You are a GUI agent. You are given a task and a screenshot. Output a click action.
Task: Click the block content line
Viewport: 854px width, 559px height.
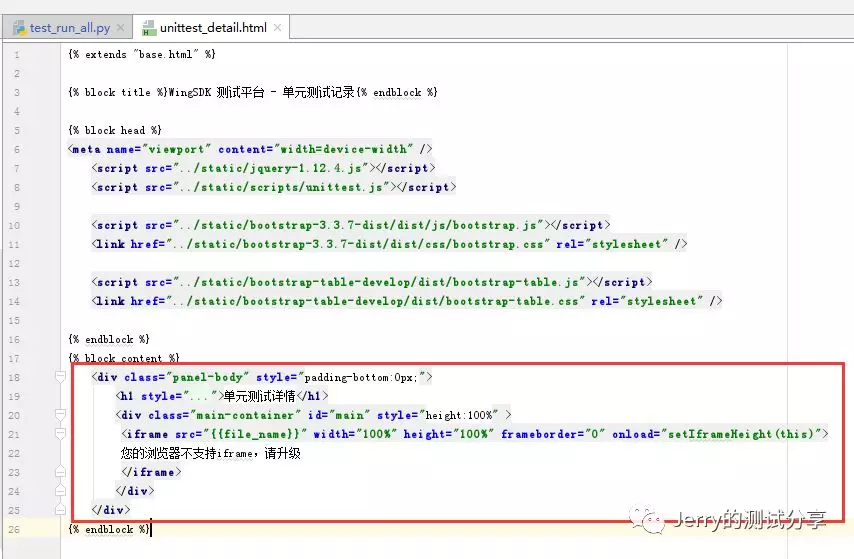(124, 358)
